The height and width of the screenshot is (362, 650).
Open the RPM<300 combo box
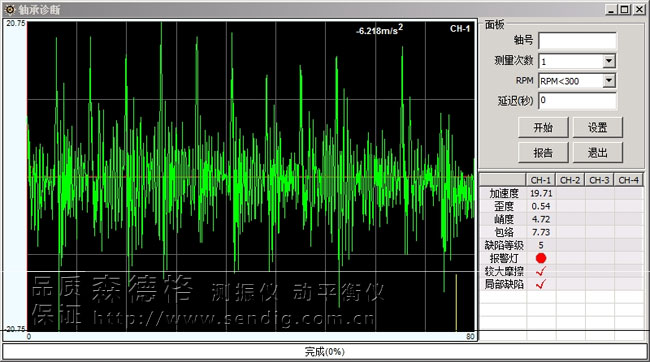tap(577, 81)
